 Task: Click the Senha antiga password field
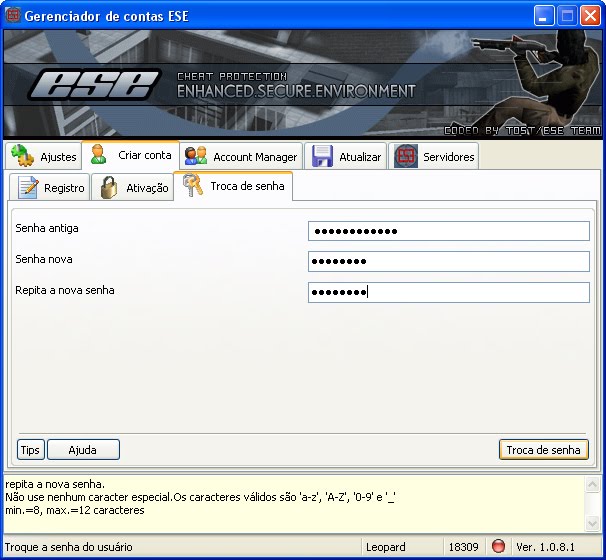pos(448,231)
